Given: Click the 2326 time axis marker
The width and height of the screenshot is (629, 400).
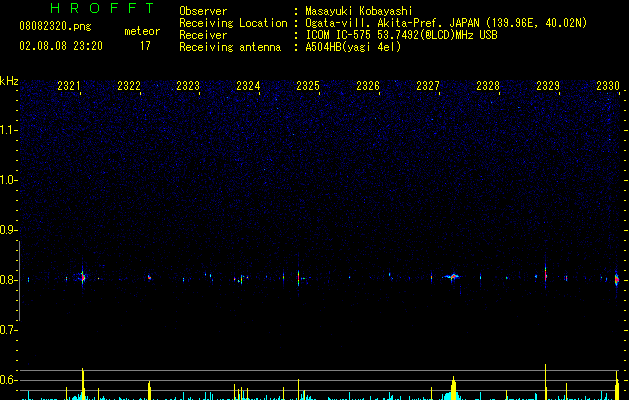Looking at the screenshot, I should click(x=368, y=86).
